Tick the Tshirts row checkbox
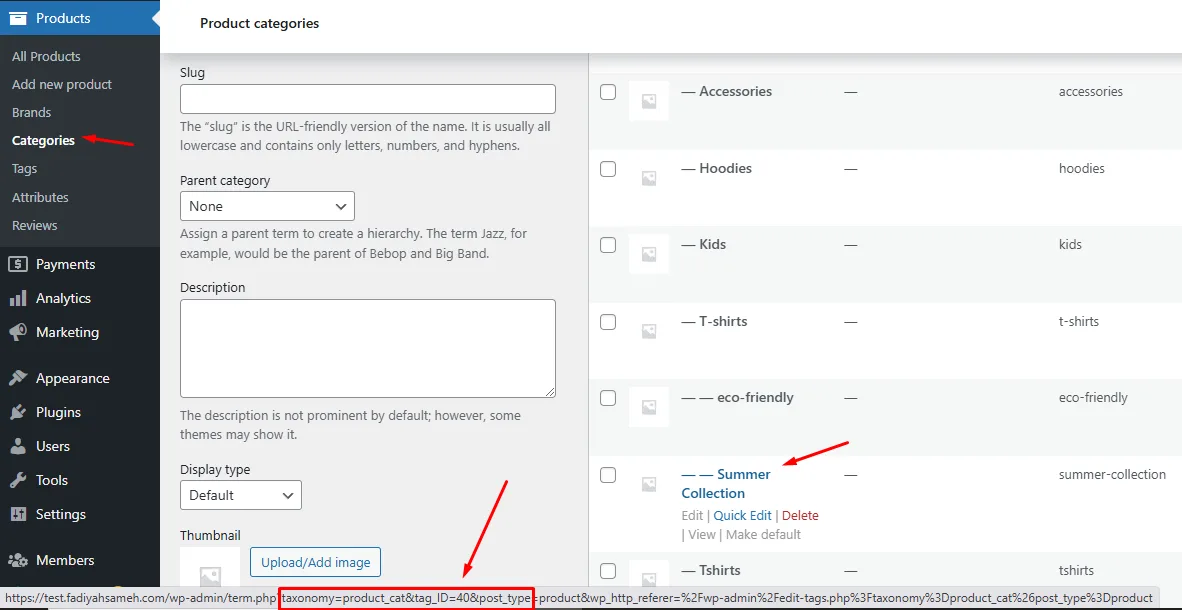The image size is (1182, 610). pyautogui.click(x=608, y=571)
